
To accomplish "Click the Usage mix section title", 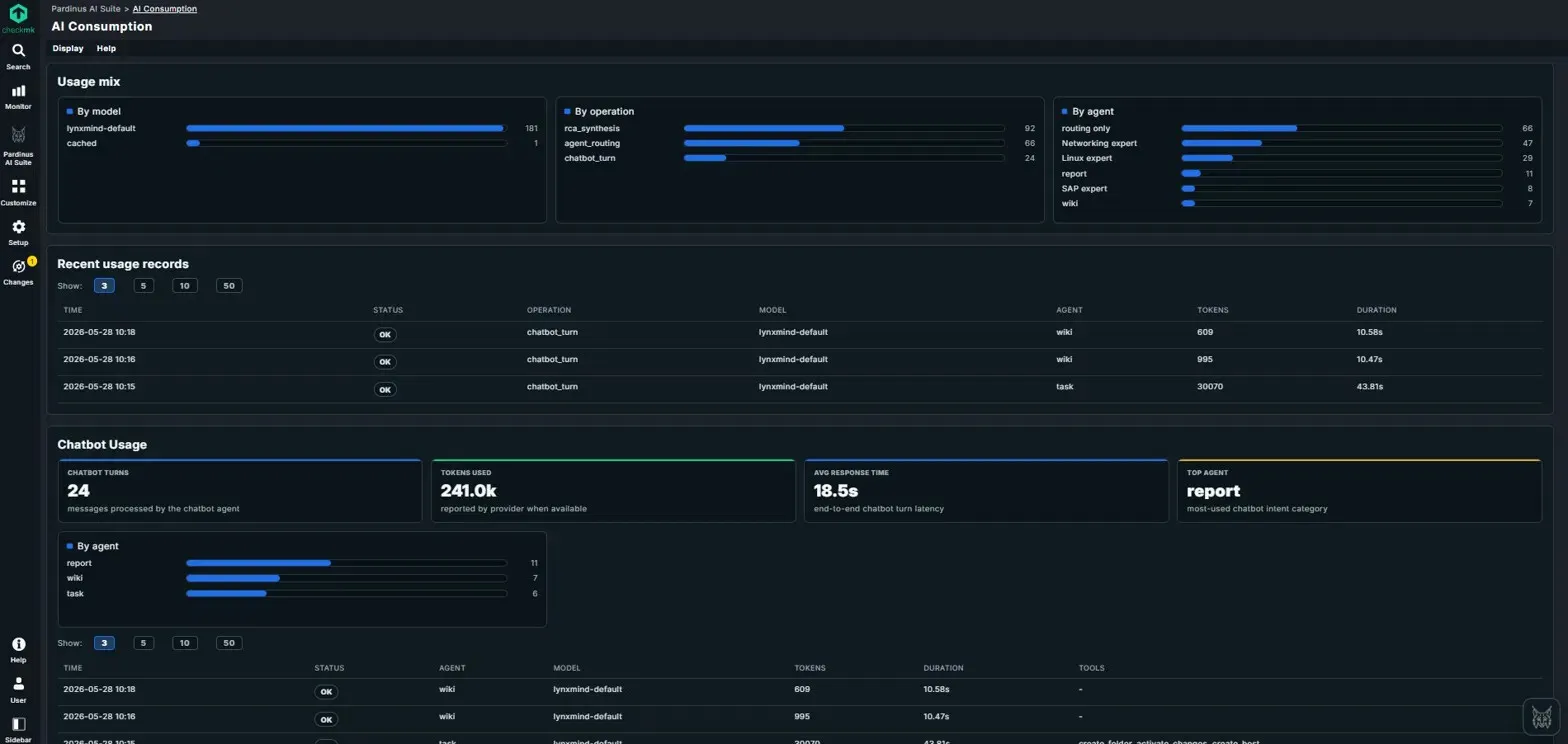I will point(89,81).
